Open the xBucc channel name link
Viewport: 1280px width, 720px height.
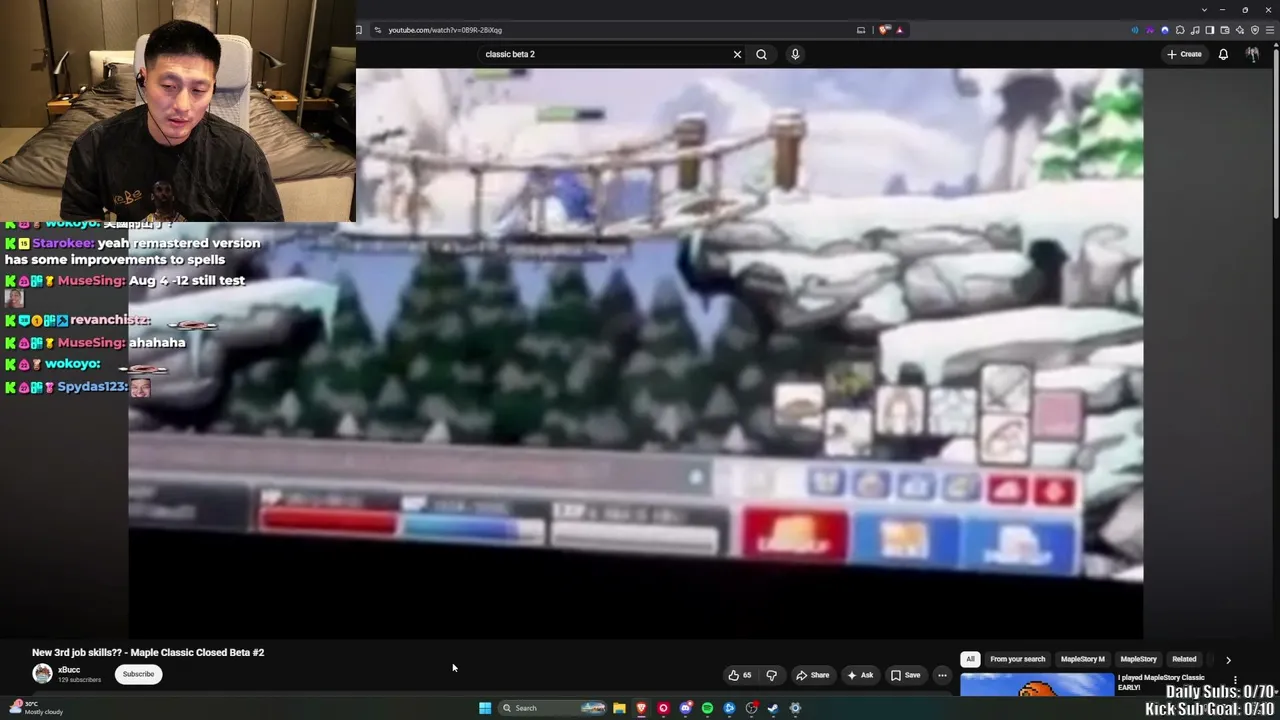click(x=69, y=670)
